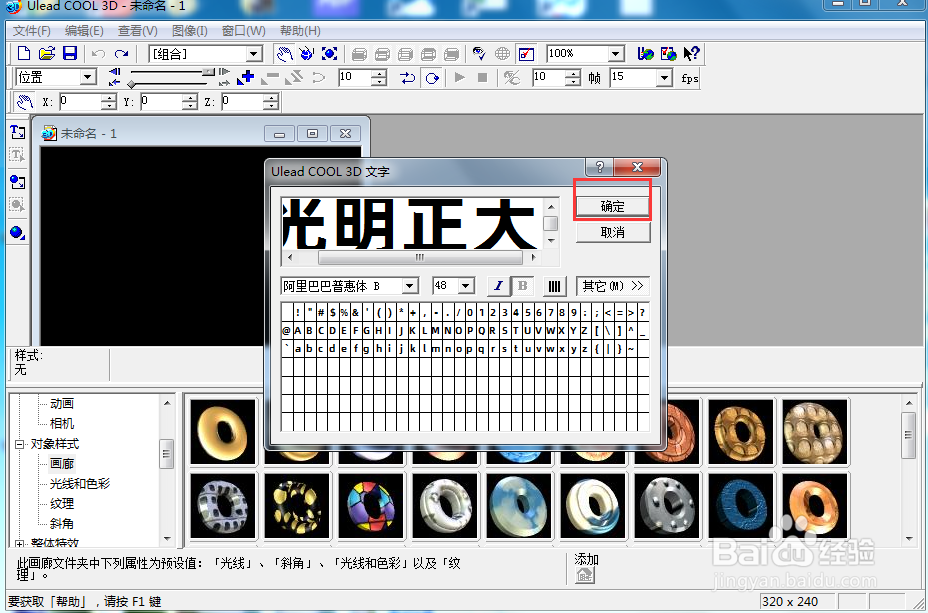Toggle Italic style in the text dialog

point(499,286)
